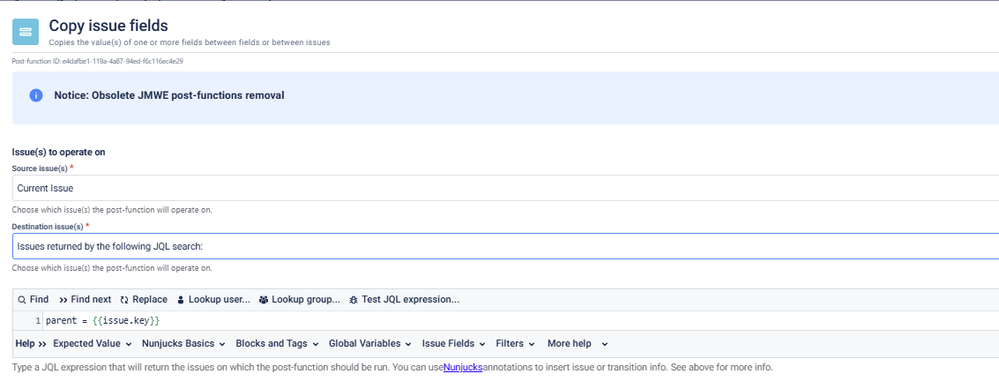Click the Issue(s) to operate on heading

pos(59,152)
